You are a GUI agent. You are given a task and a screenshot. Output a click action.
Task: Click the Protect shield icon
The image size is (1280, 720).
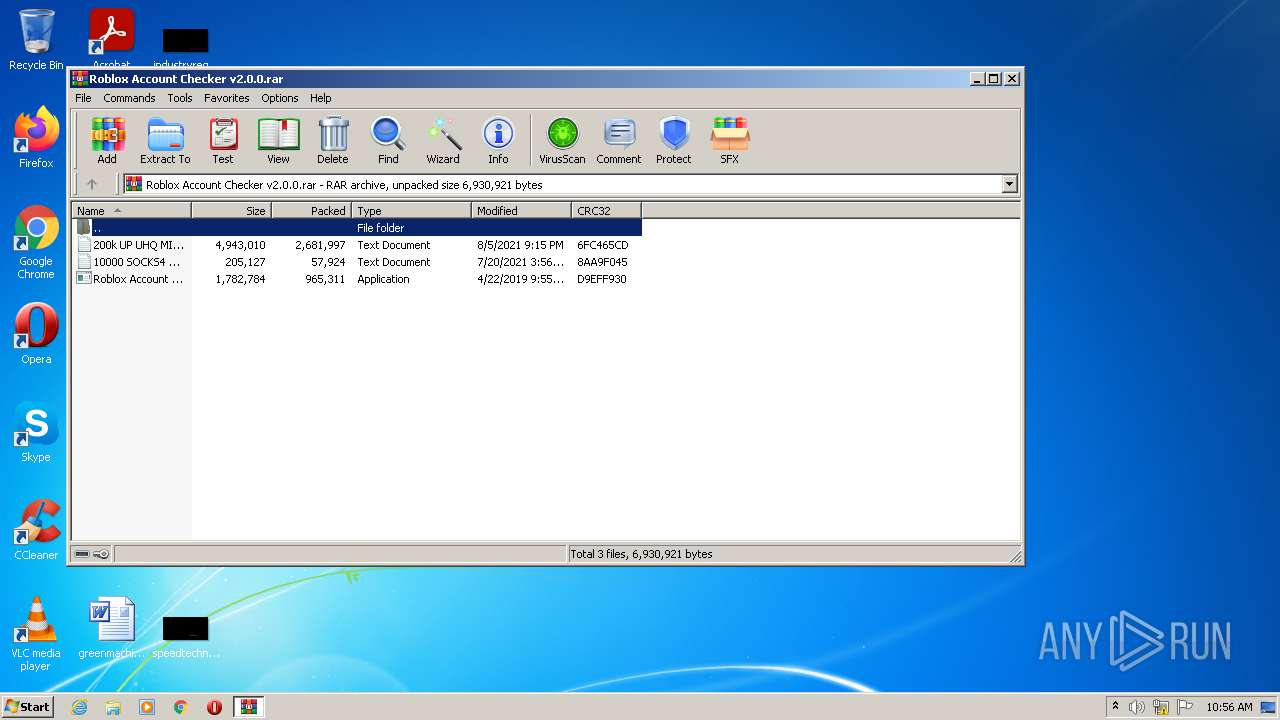point(674,140)
